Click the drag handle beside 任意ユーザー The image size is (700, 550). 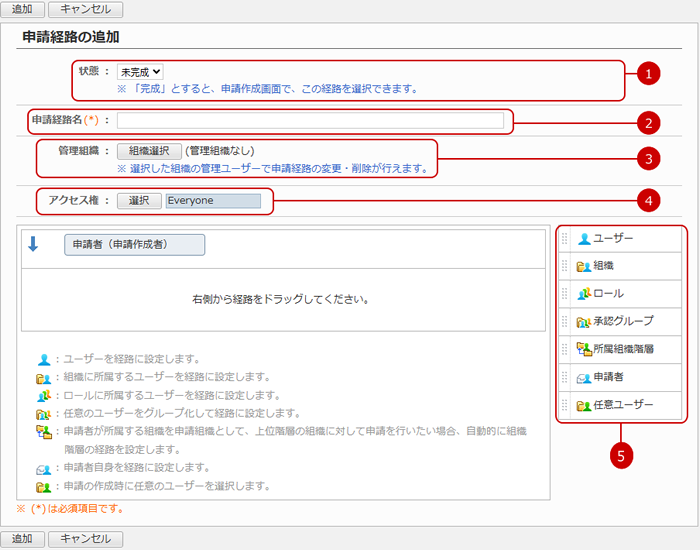click(564, 404)
